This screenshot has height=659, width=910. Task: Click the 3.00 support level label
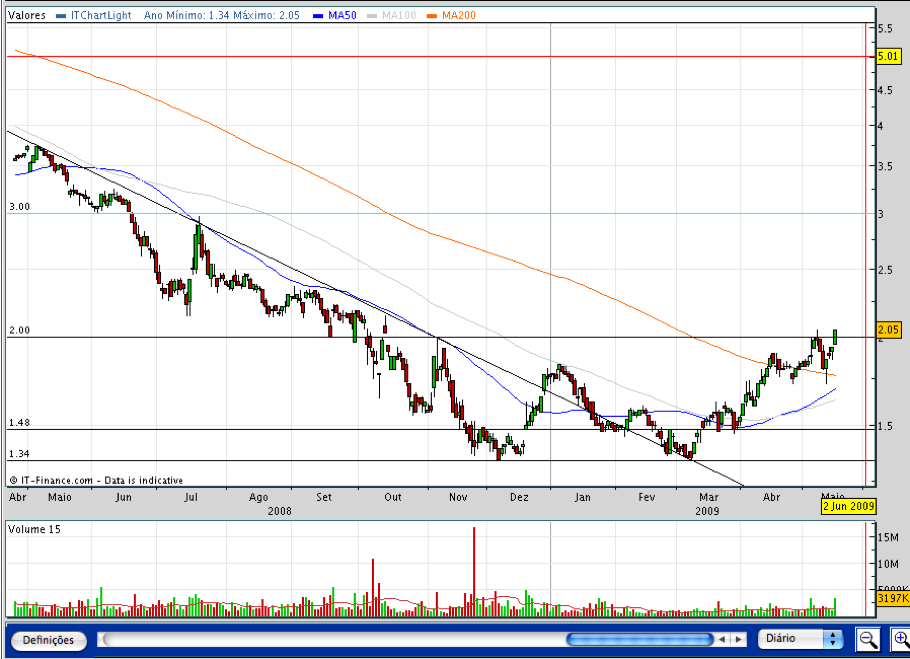19,207
